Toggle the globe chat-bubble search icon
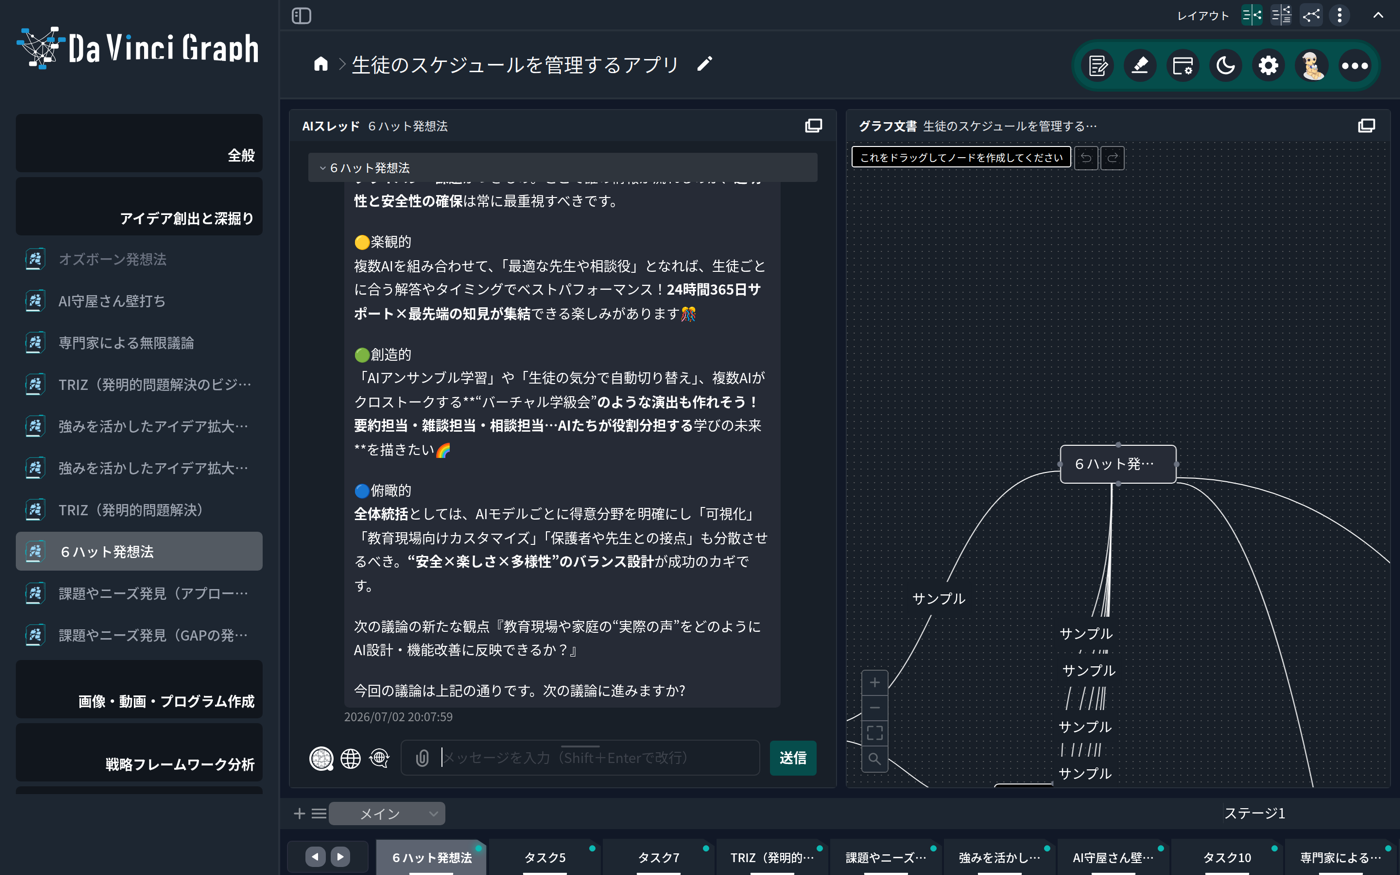 (379, 759)
